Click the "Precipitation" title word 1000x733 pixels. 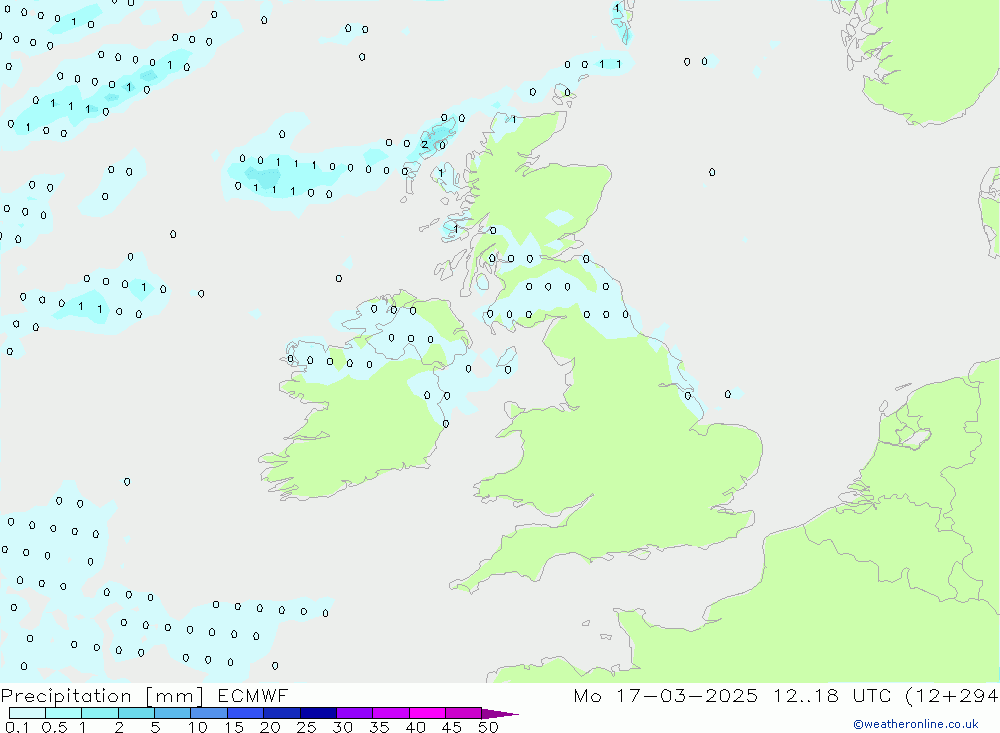[x=66, y=696]
